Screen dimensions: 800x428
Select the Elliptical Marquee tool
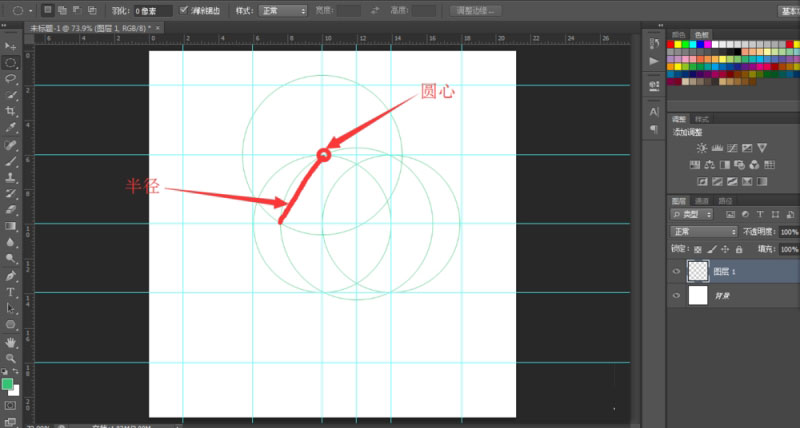click(x=10, y=63)
